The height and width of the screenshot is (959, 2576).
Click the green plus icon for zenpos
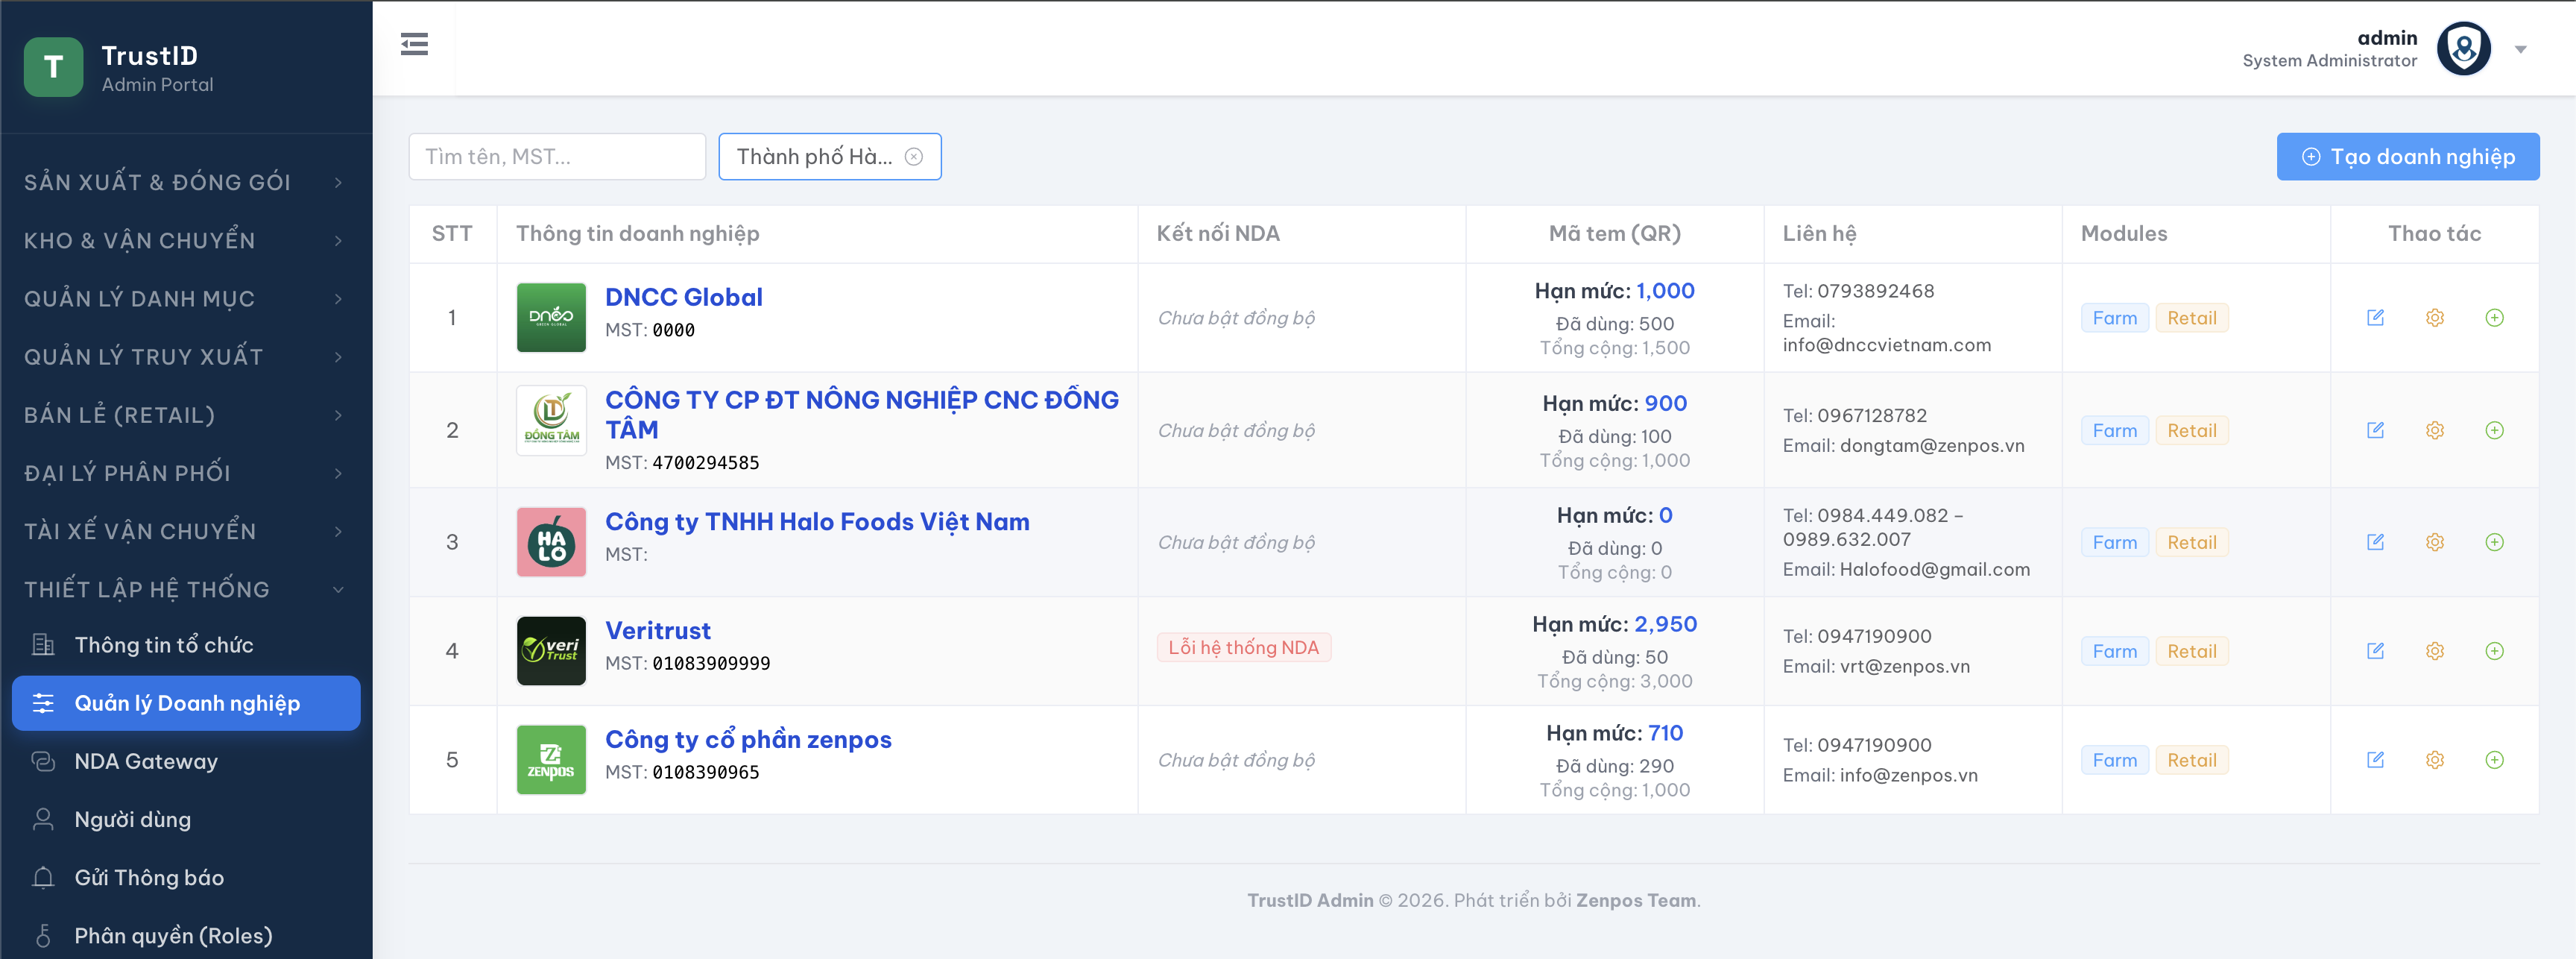[2494, 760]
